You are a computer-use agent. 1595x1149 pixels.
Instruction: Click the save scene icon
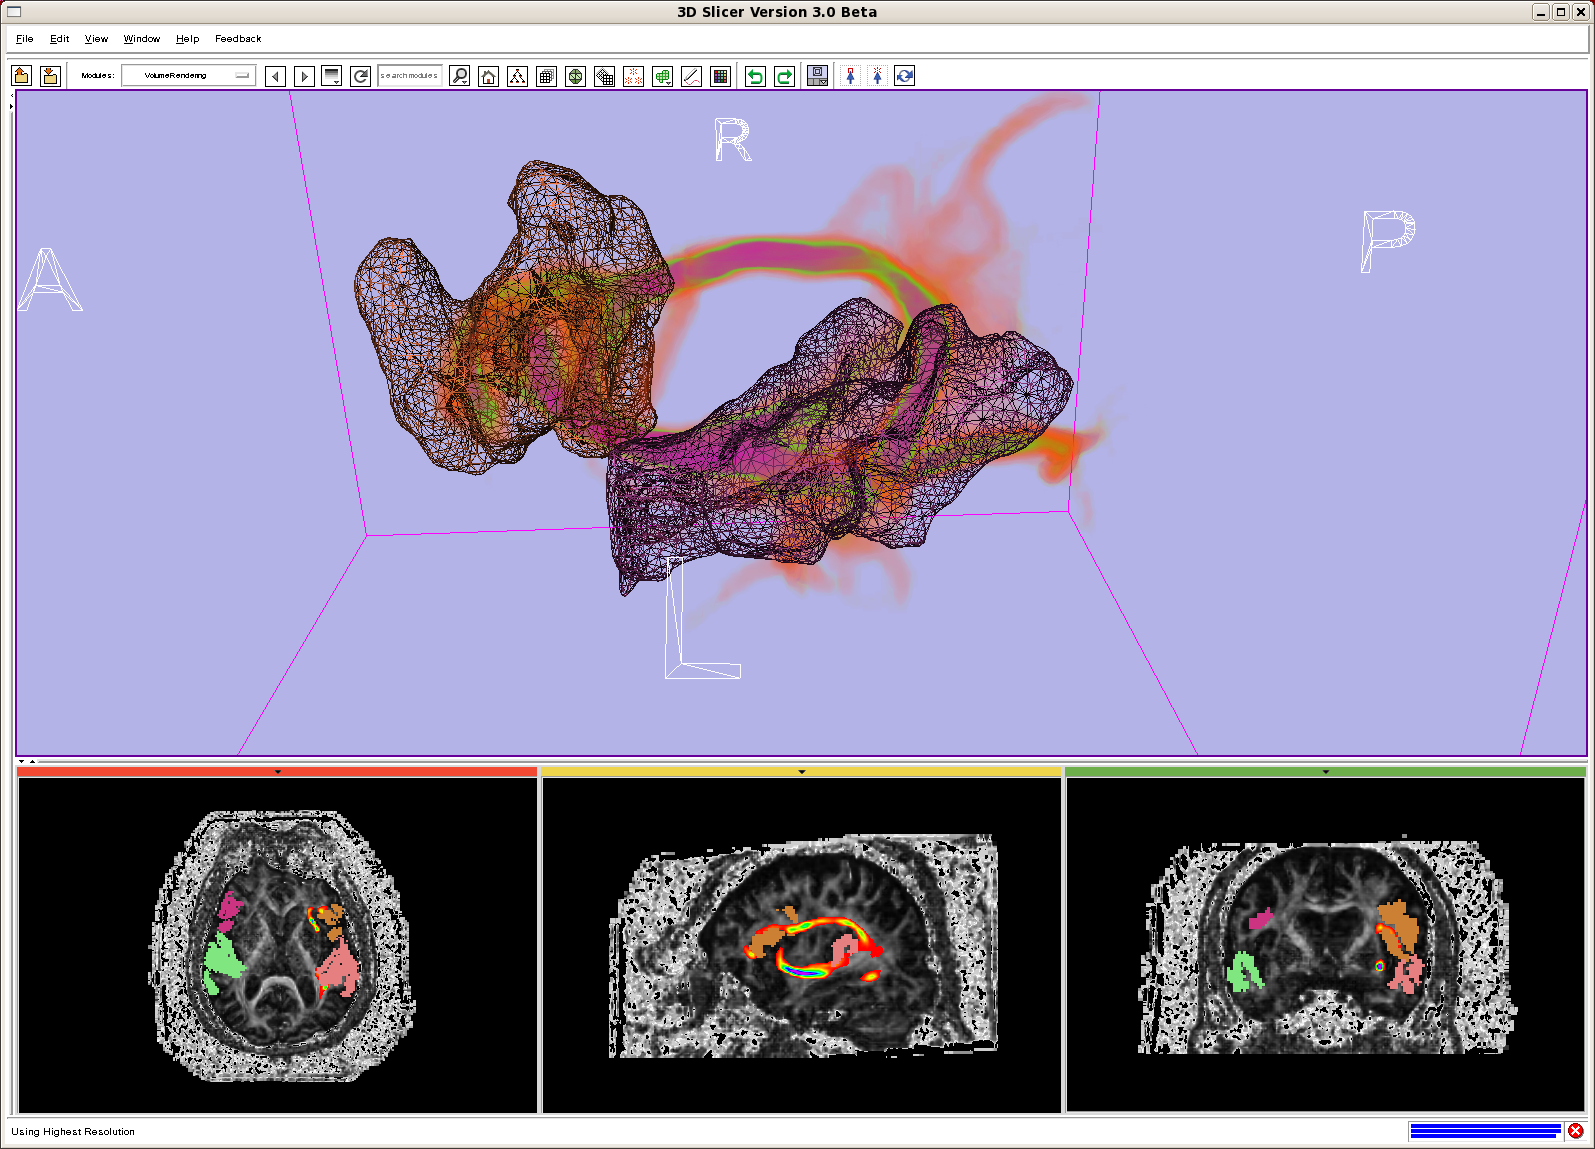pos(50,76)
